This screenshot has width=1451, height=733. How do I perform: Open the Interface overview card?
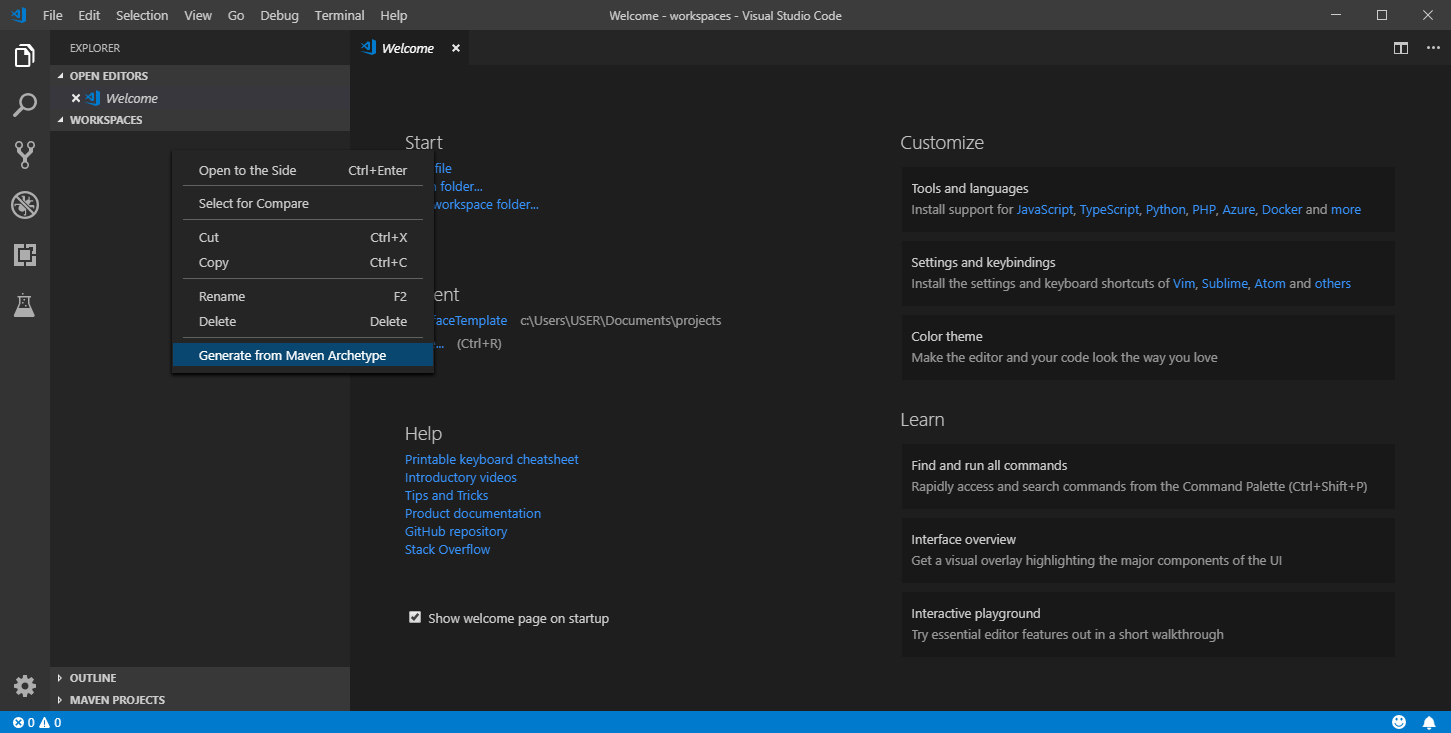[x=1148, y=550]
